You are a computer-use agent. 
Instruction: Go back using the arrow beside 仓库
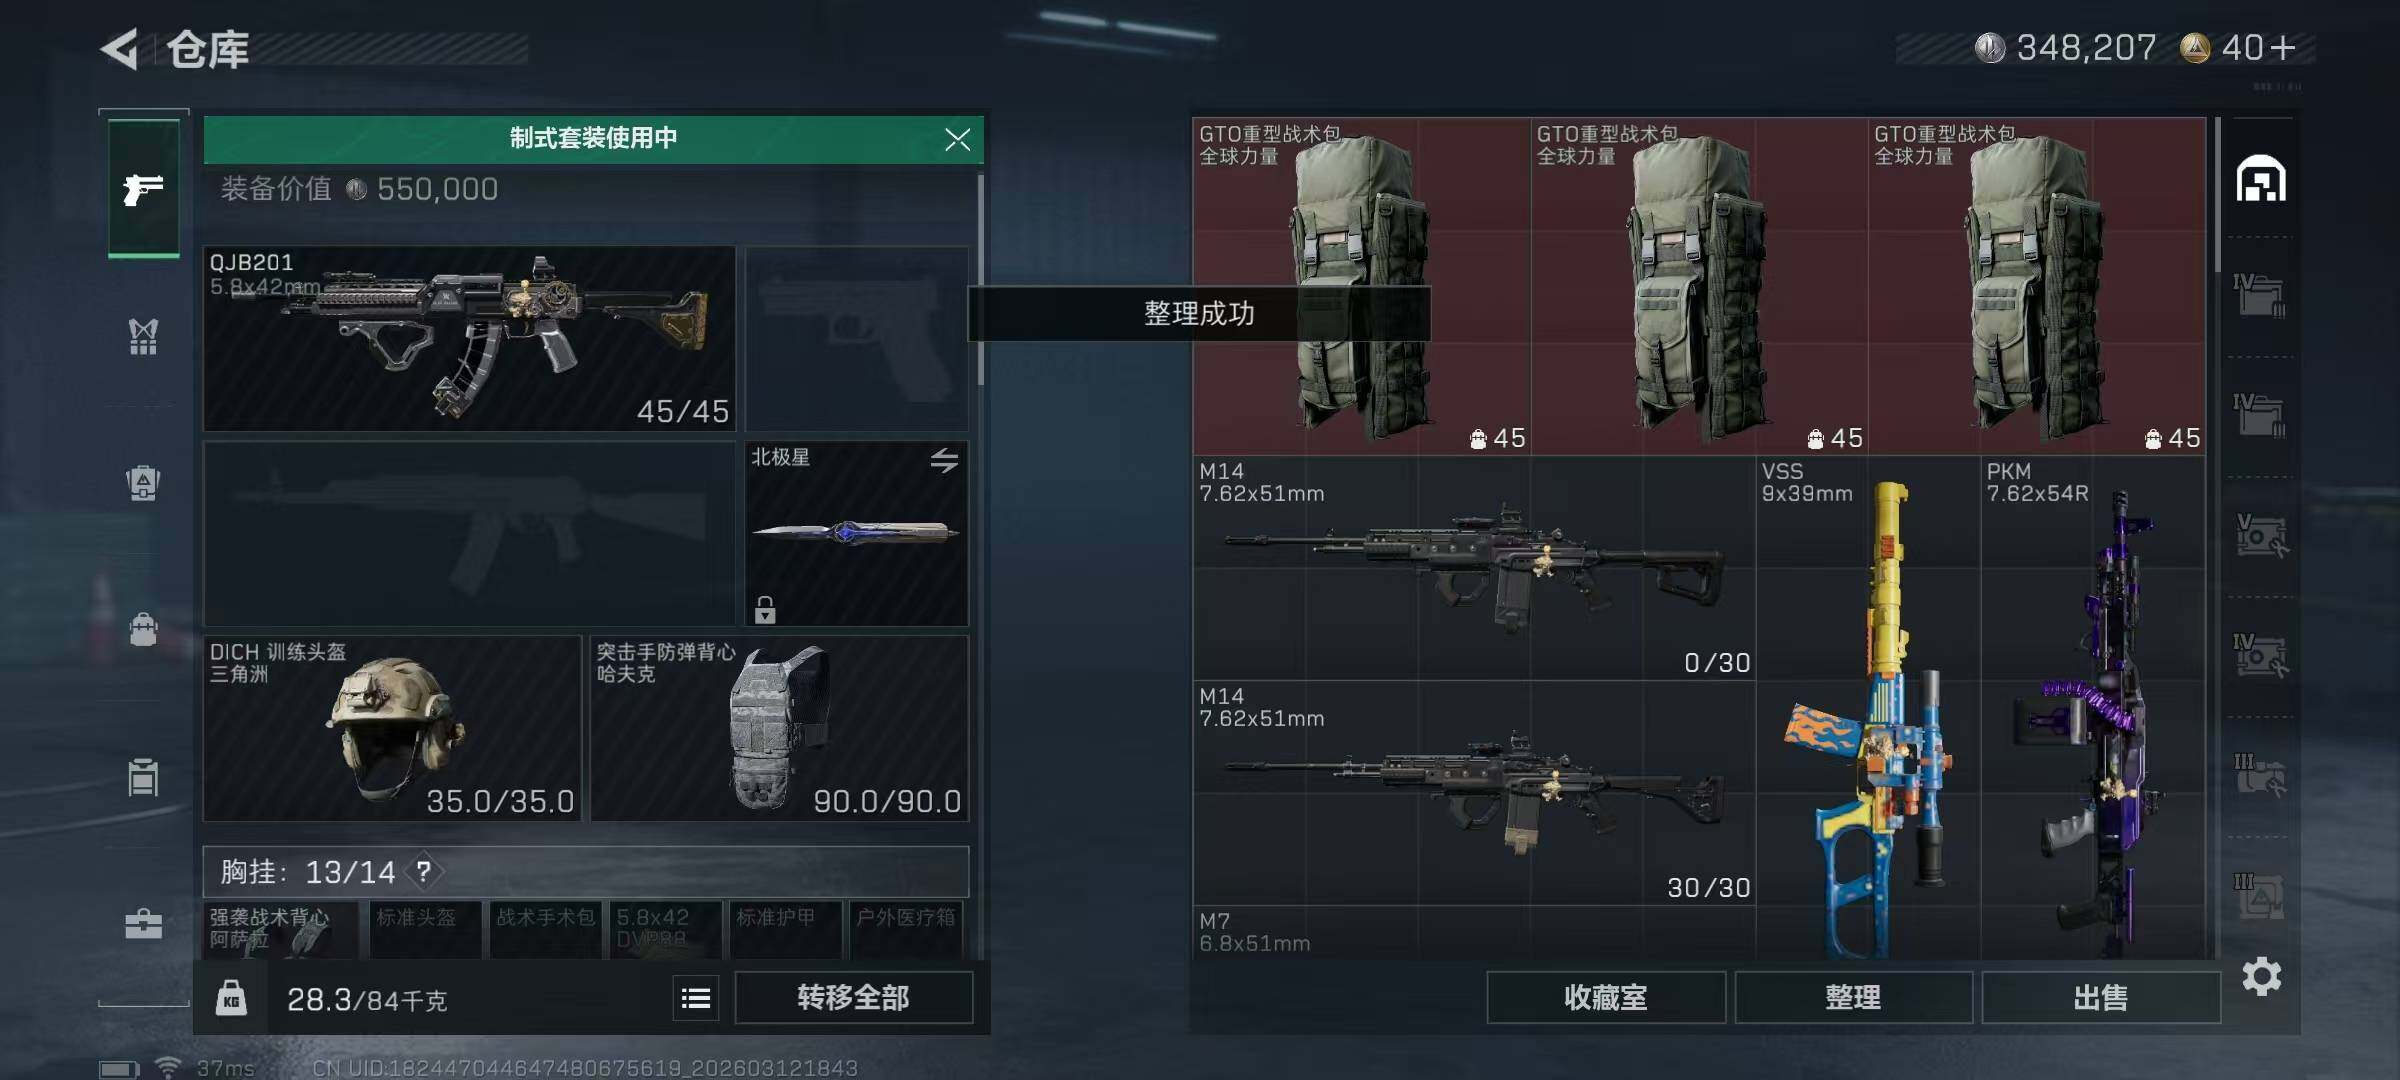tap(120, 49)
